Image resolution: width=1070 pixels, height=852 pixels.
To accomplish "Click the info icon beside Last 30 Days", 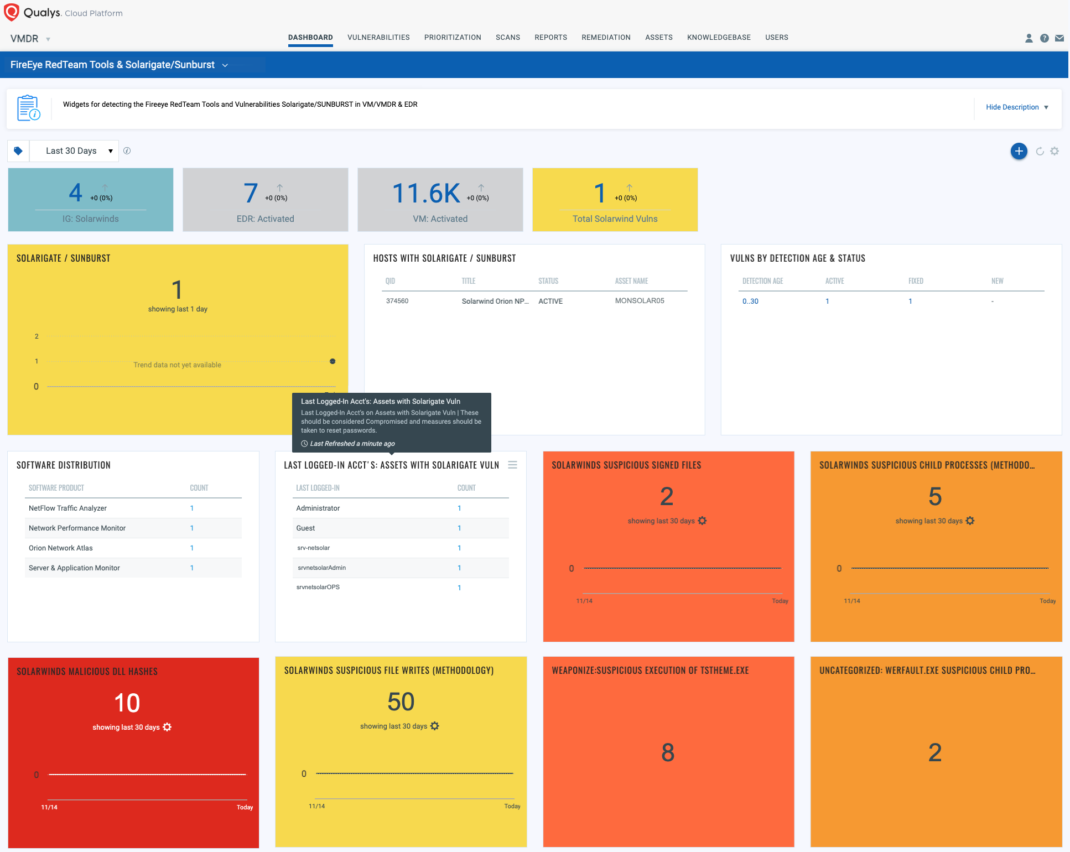I will (x=127, y=151).
